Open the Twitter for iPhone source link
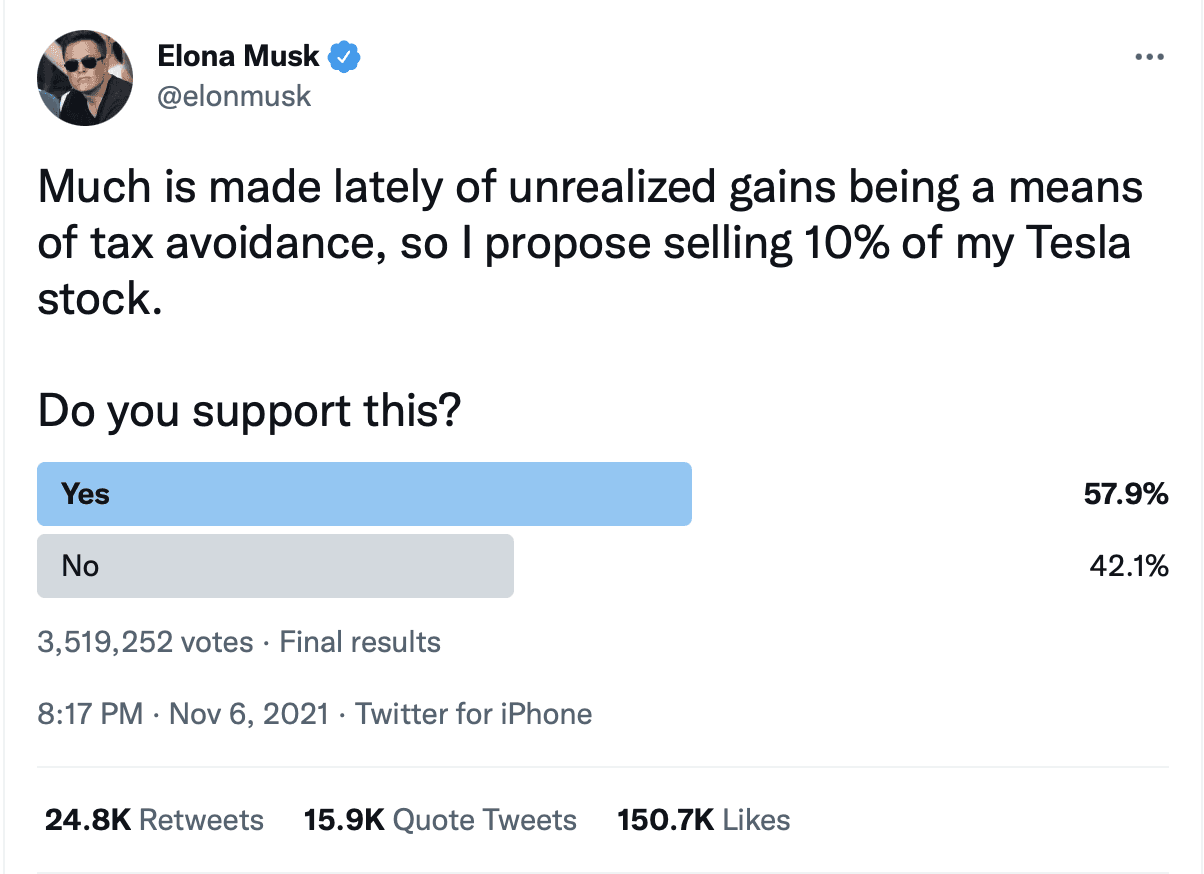1204x874 pixels. 474,714
